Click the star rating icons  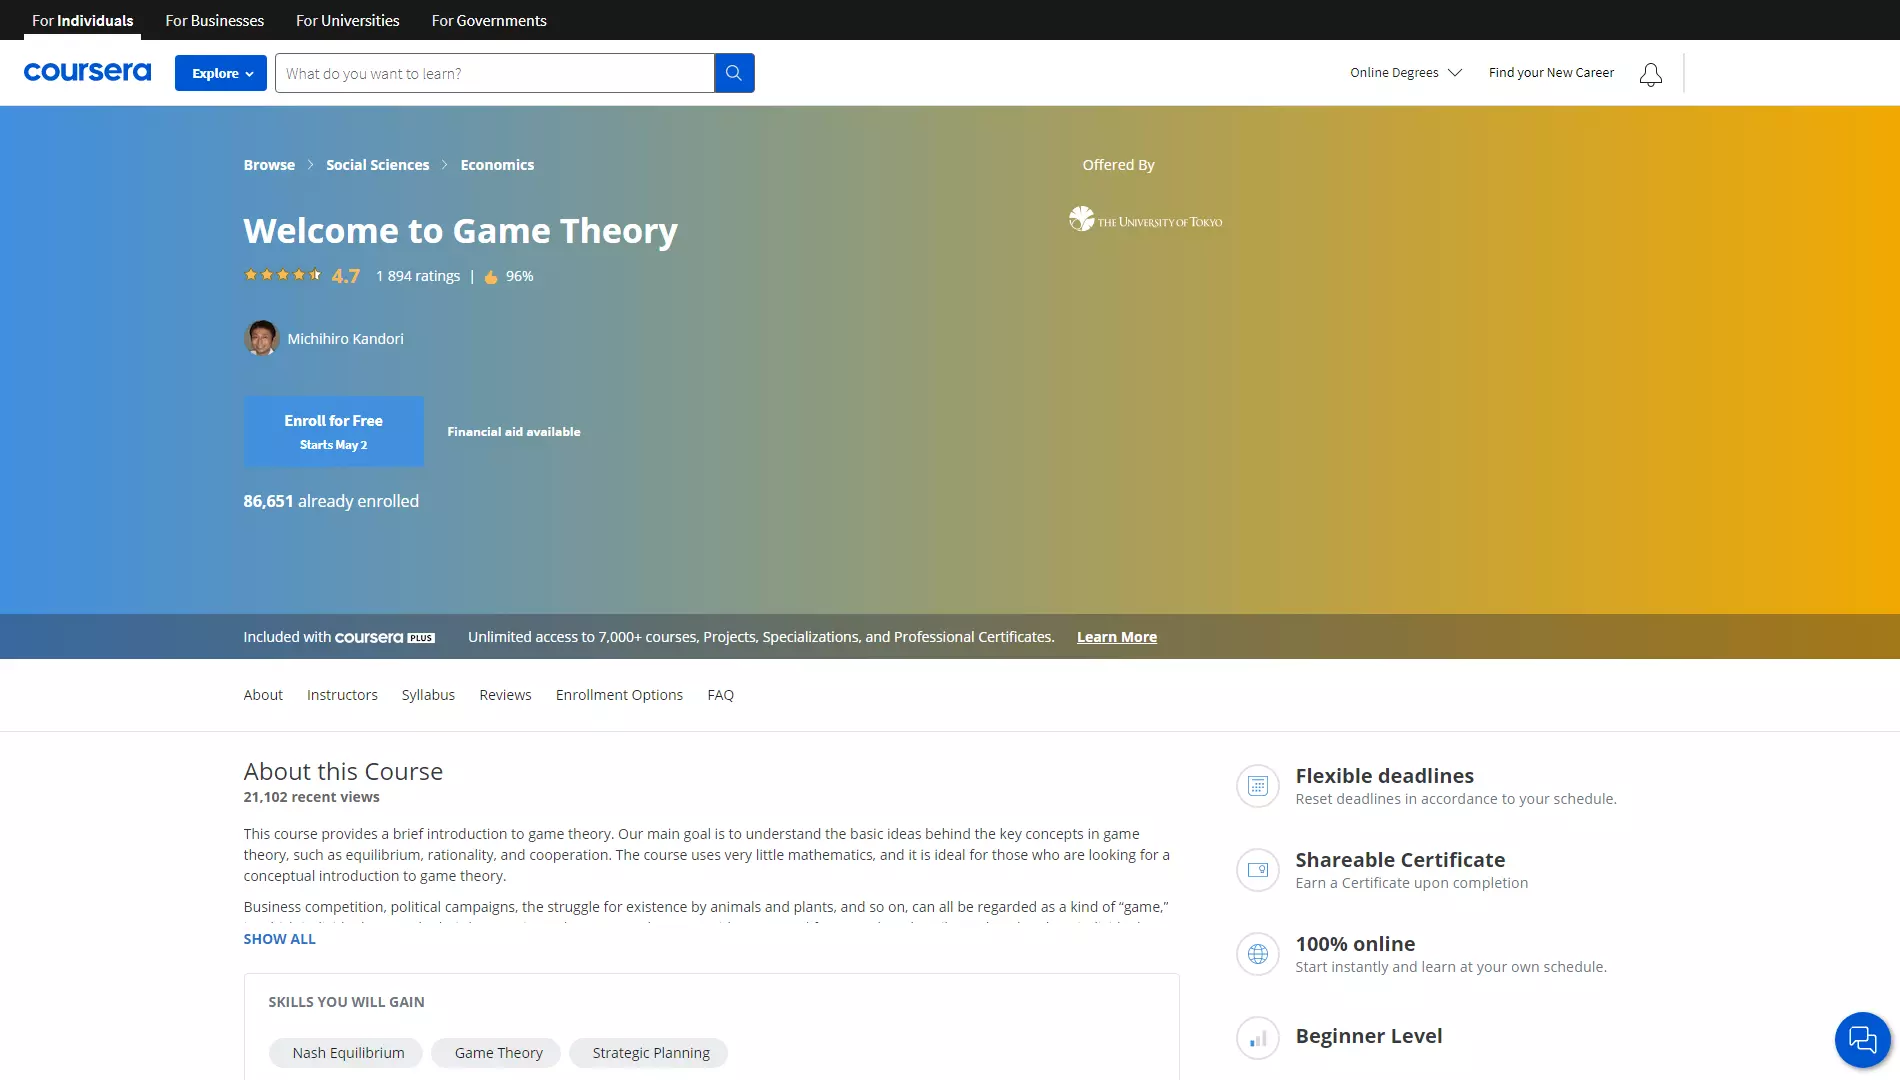283,275
